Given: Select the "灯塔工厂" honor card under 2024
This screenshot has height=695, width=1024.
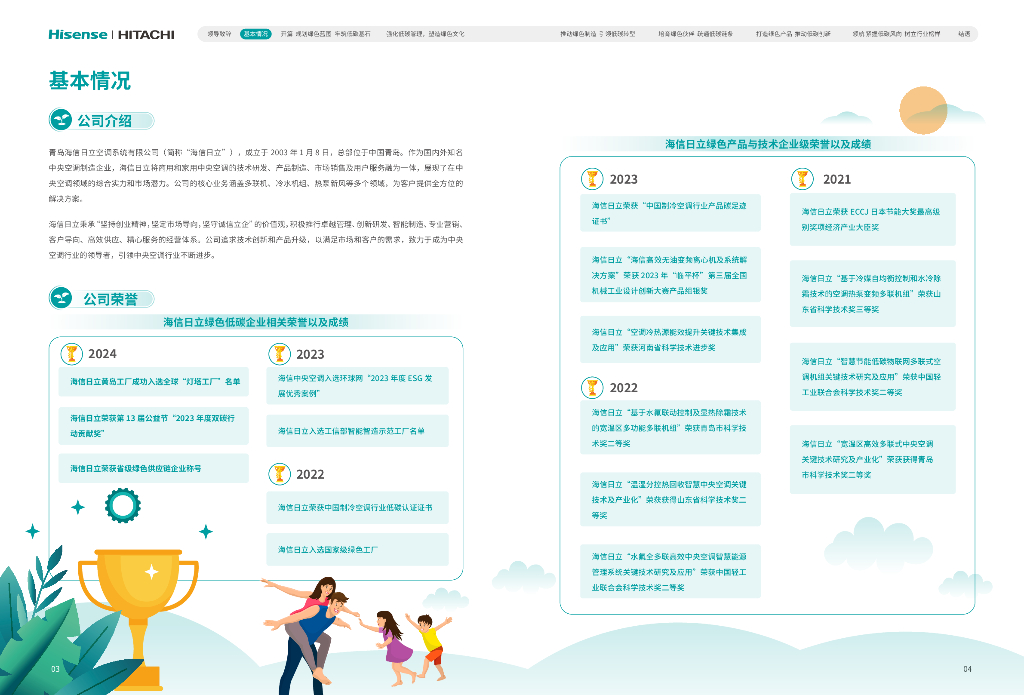Looking at the screenshot, I should (154, 382).
